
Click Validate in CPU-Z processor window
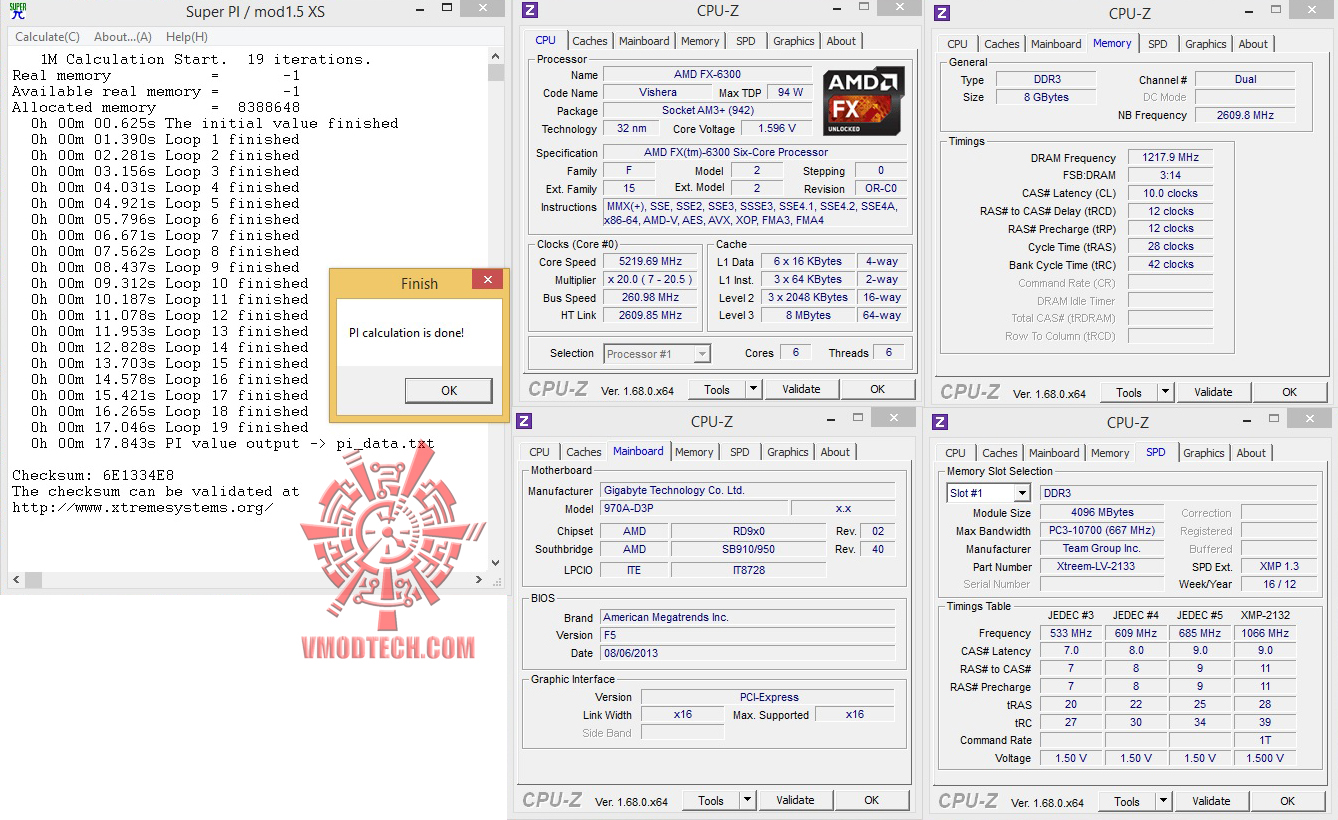(x=801, y=389)
